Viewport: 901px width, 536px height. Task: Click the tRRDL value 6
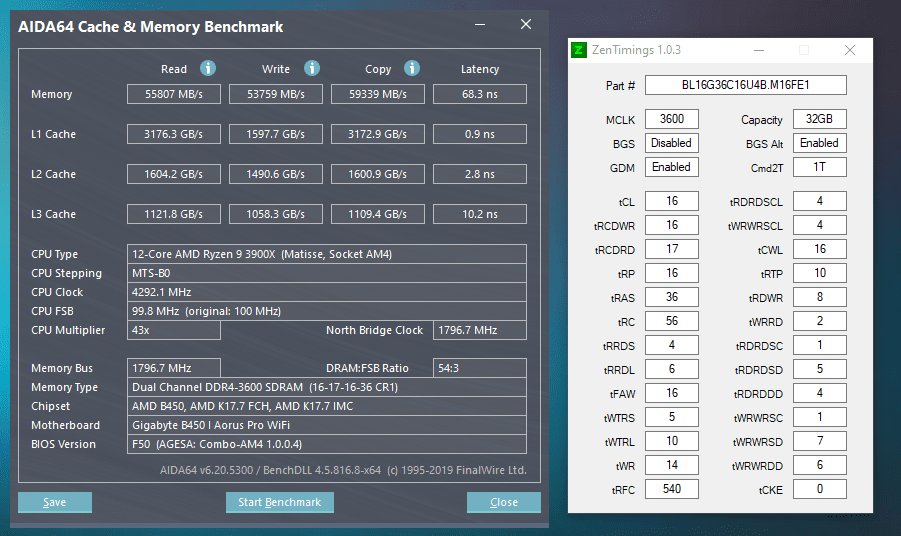click(x=672, y=369)
